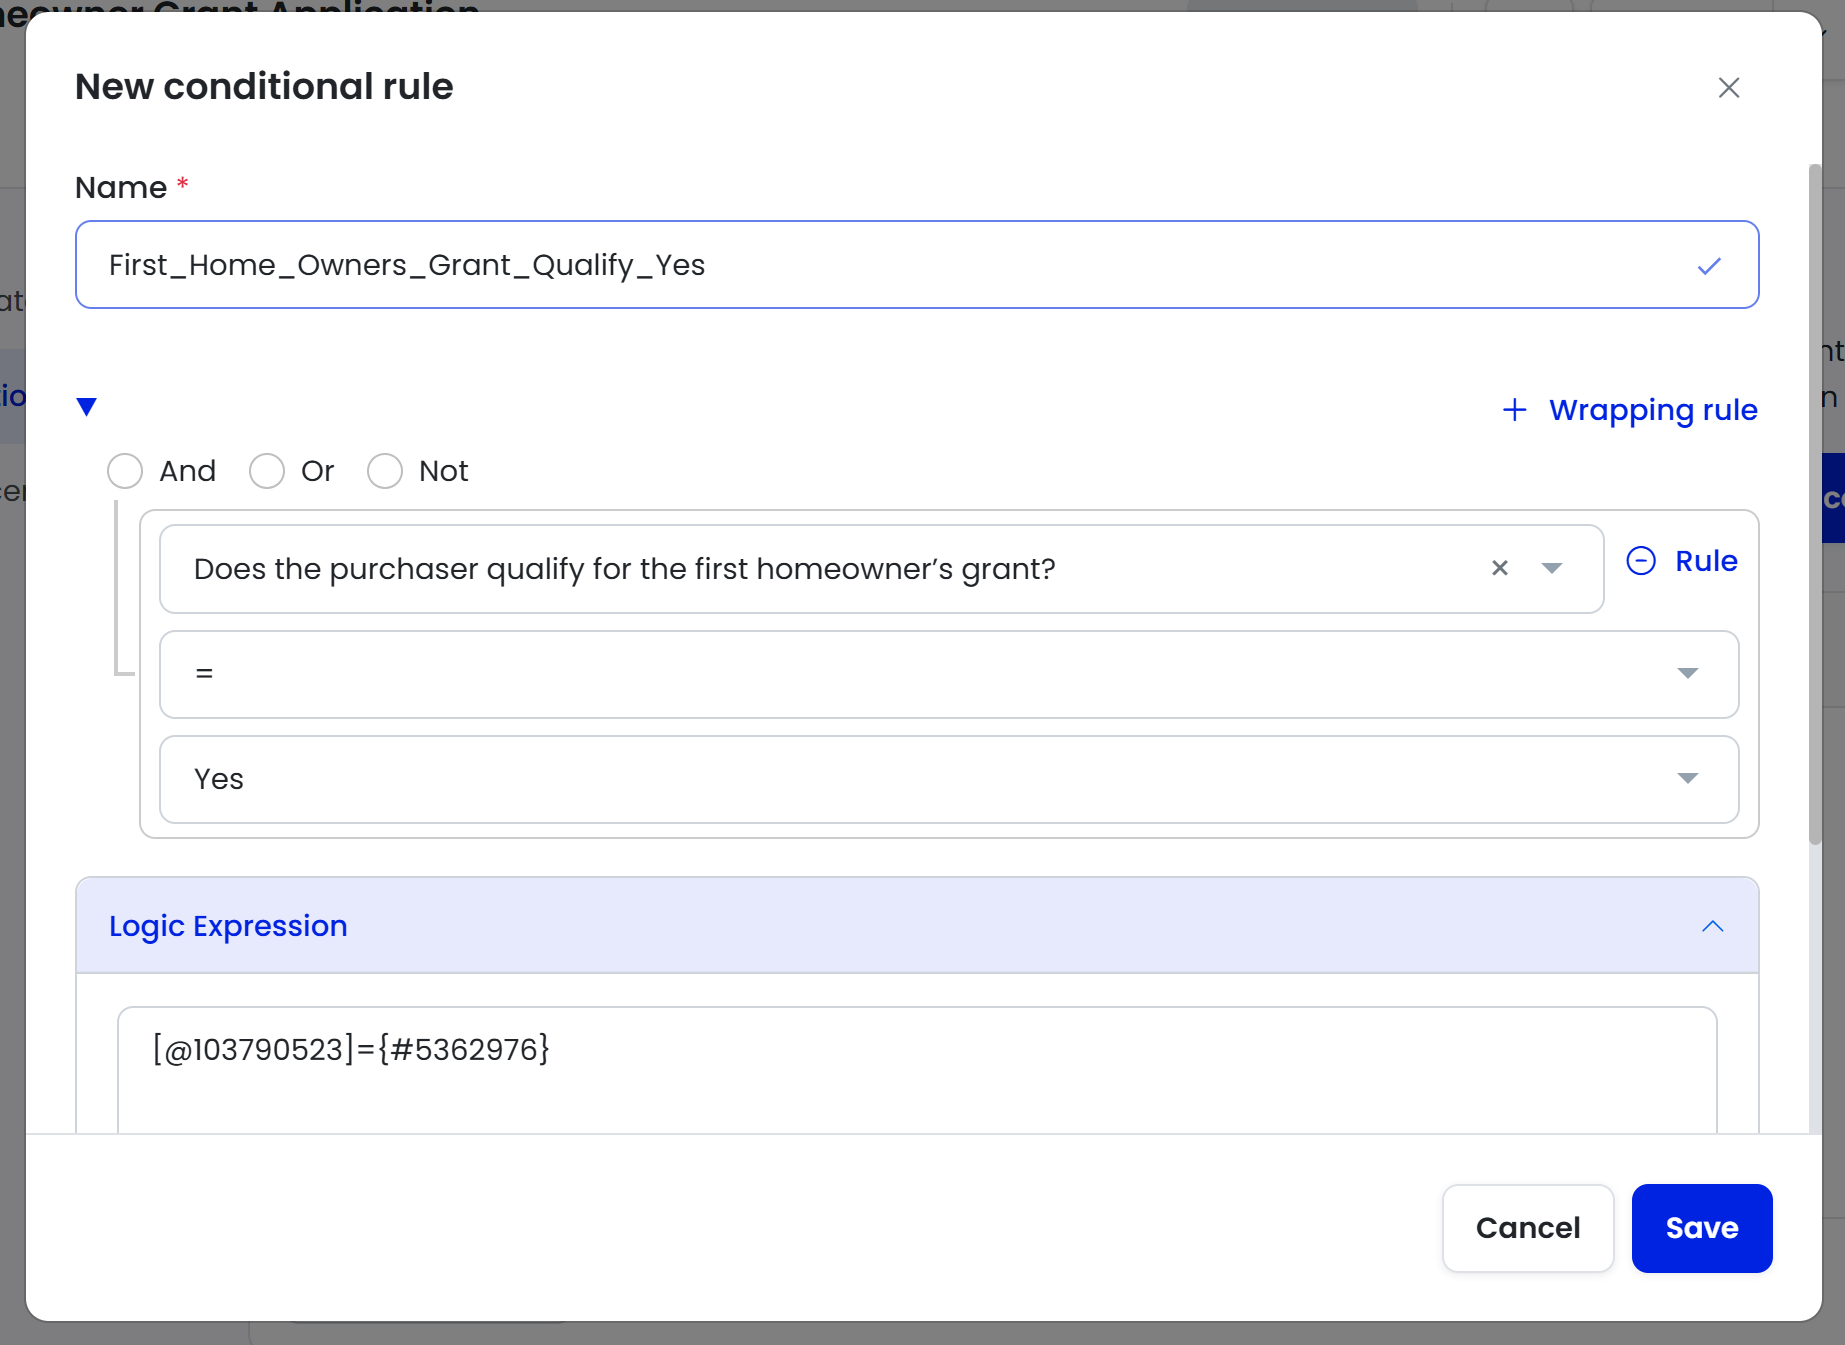Collapse the rule group with the blue triangle
The image size is (1845, 1345).
tap(87, 406)
